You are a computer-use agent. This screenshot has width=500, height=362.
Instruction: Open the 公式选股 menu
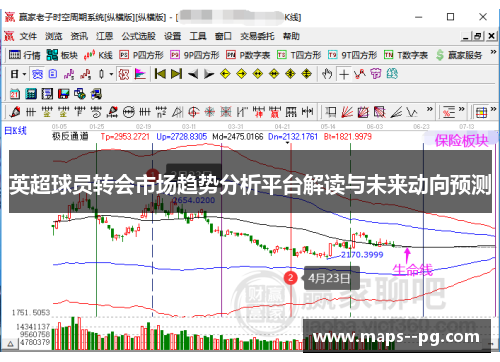click(x=138, y=36)
